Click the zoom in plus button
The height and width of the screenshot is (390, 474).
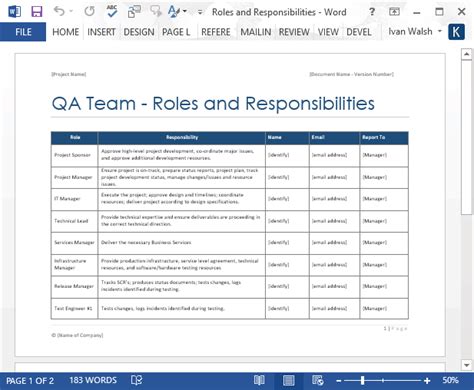click(x=427, y=380)
